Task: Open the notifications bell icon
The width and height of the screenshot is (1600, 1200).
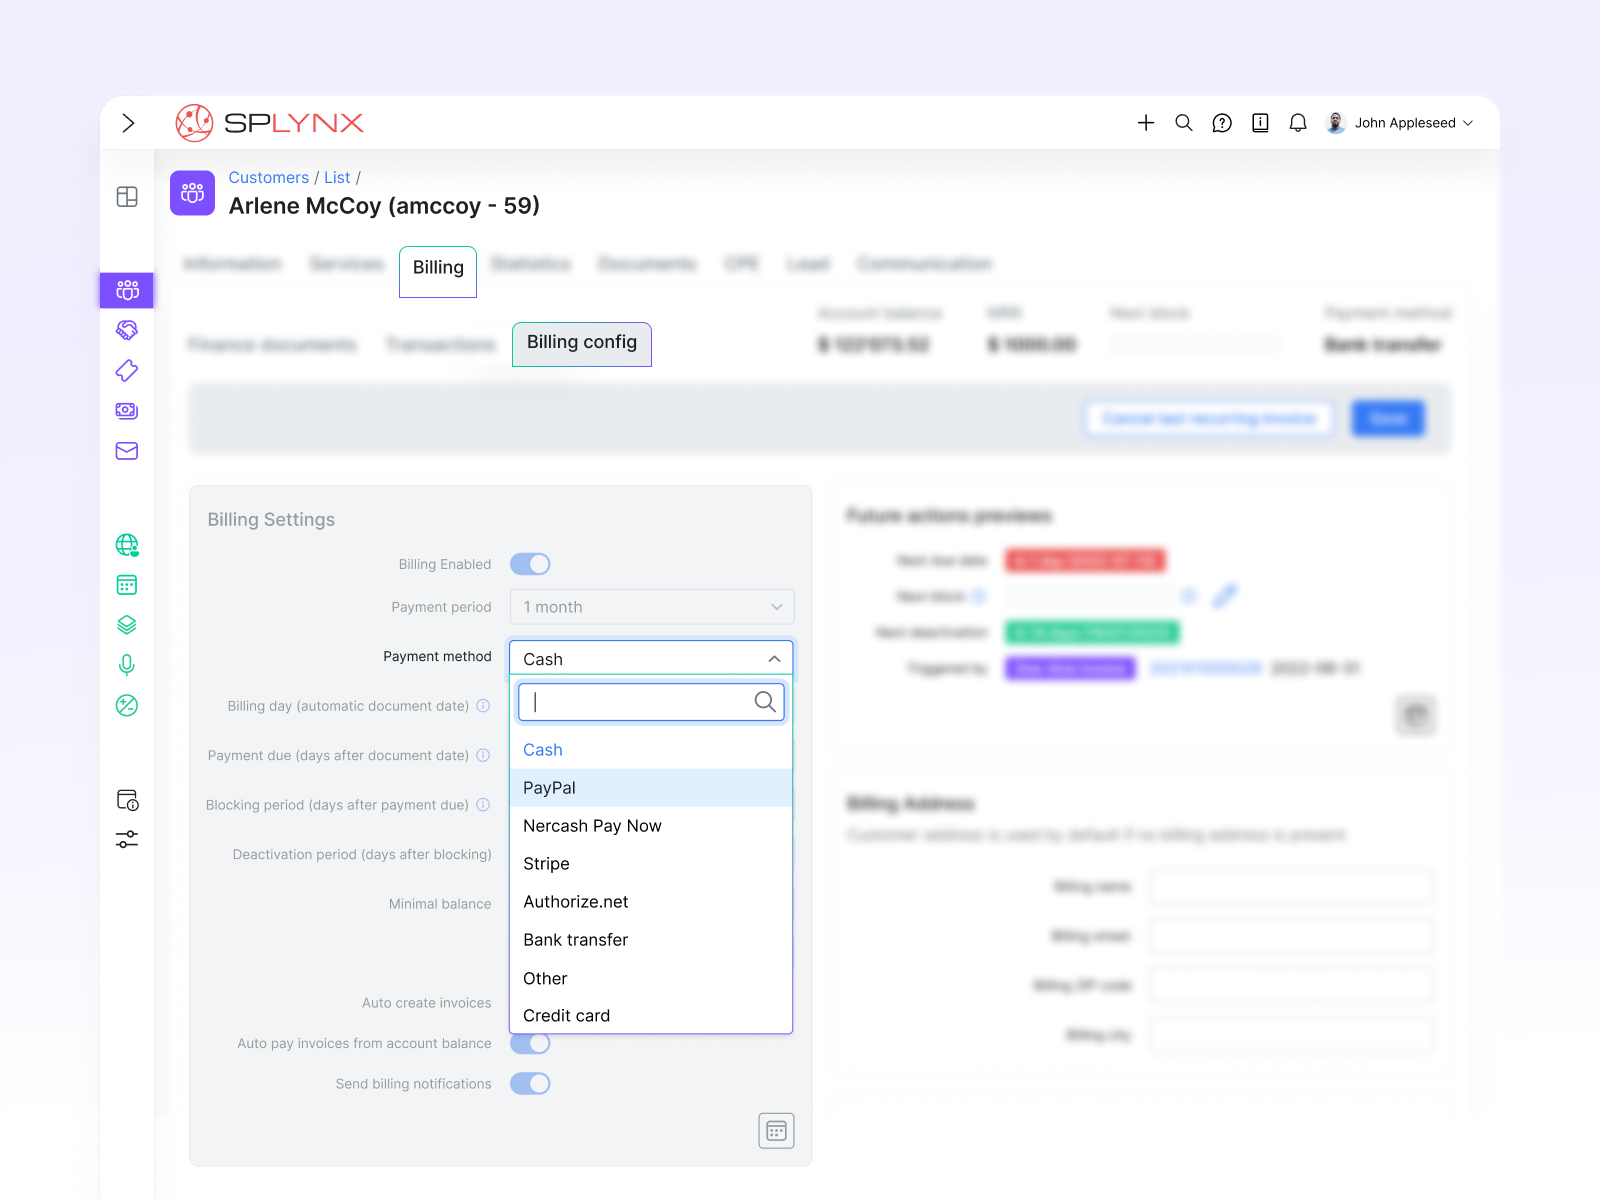Action: pos(1298,123)
